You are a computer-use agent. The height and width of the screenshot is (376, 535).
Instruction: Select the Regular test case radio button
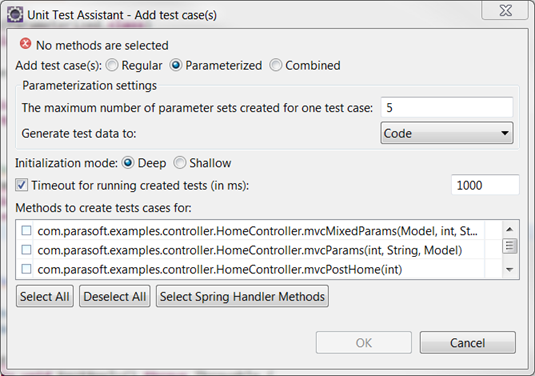pos(112,65)
